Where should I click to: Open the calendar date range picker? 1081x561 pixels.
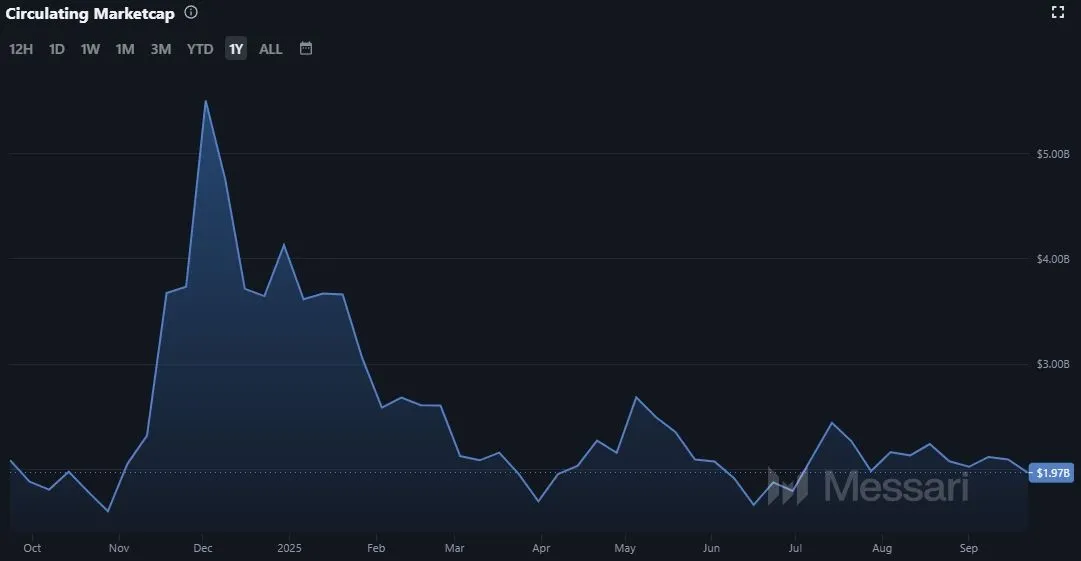pos(306,48)
